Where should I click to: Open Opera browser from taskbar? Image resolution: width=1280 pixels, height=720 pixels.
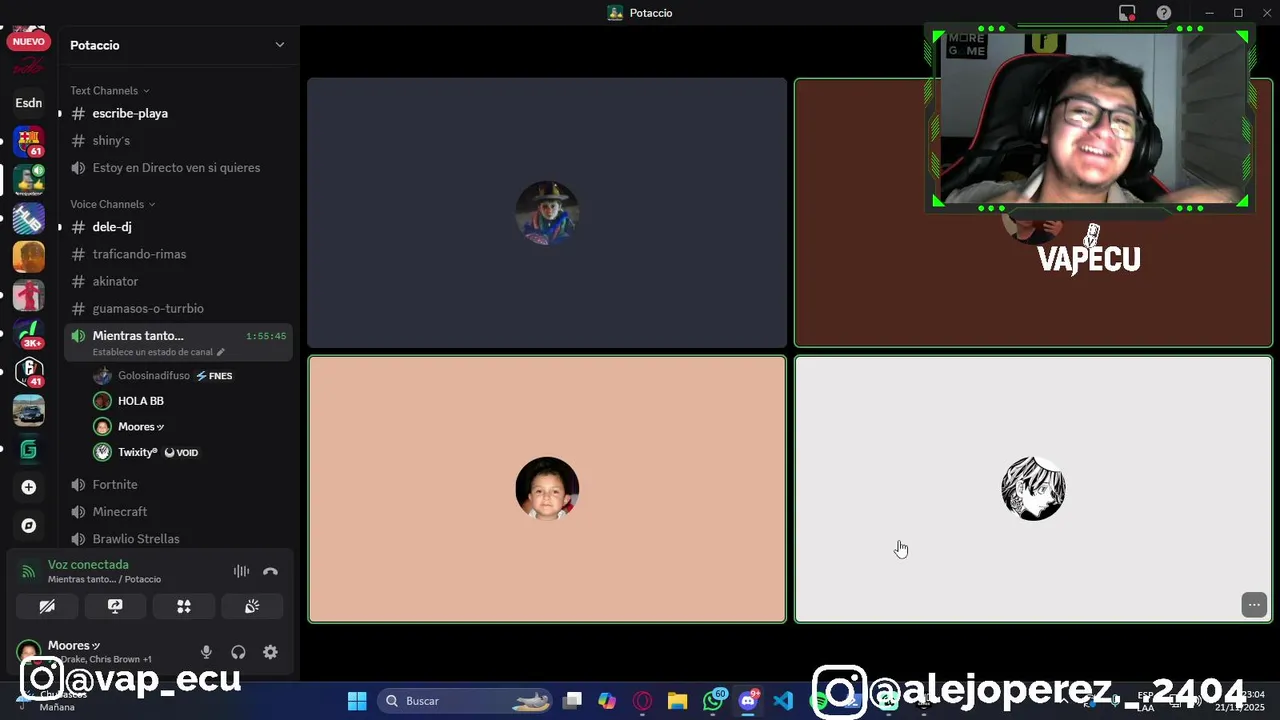[642, 701]
